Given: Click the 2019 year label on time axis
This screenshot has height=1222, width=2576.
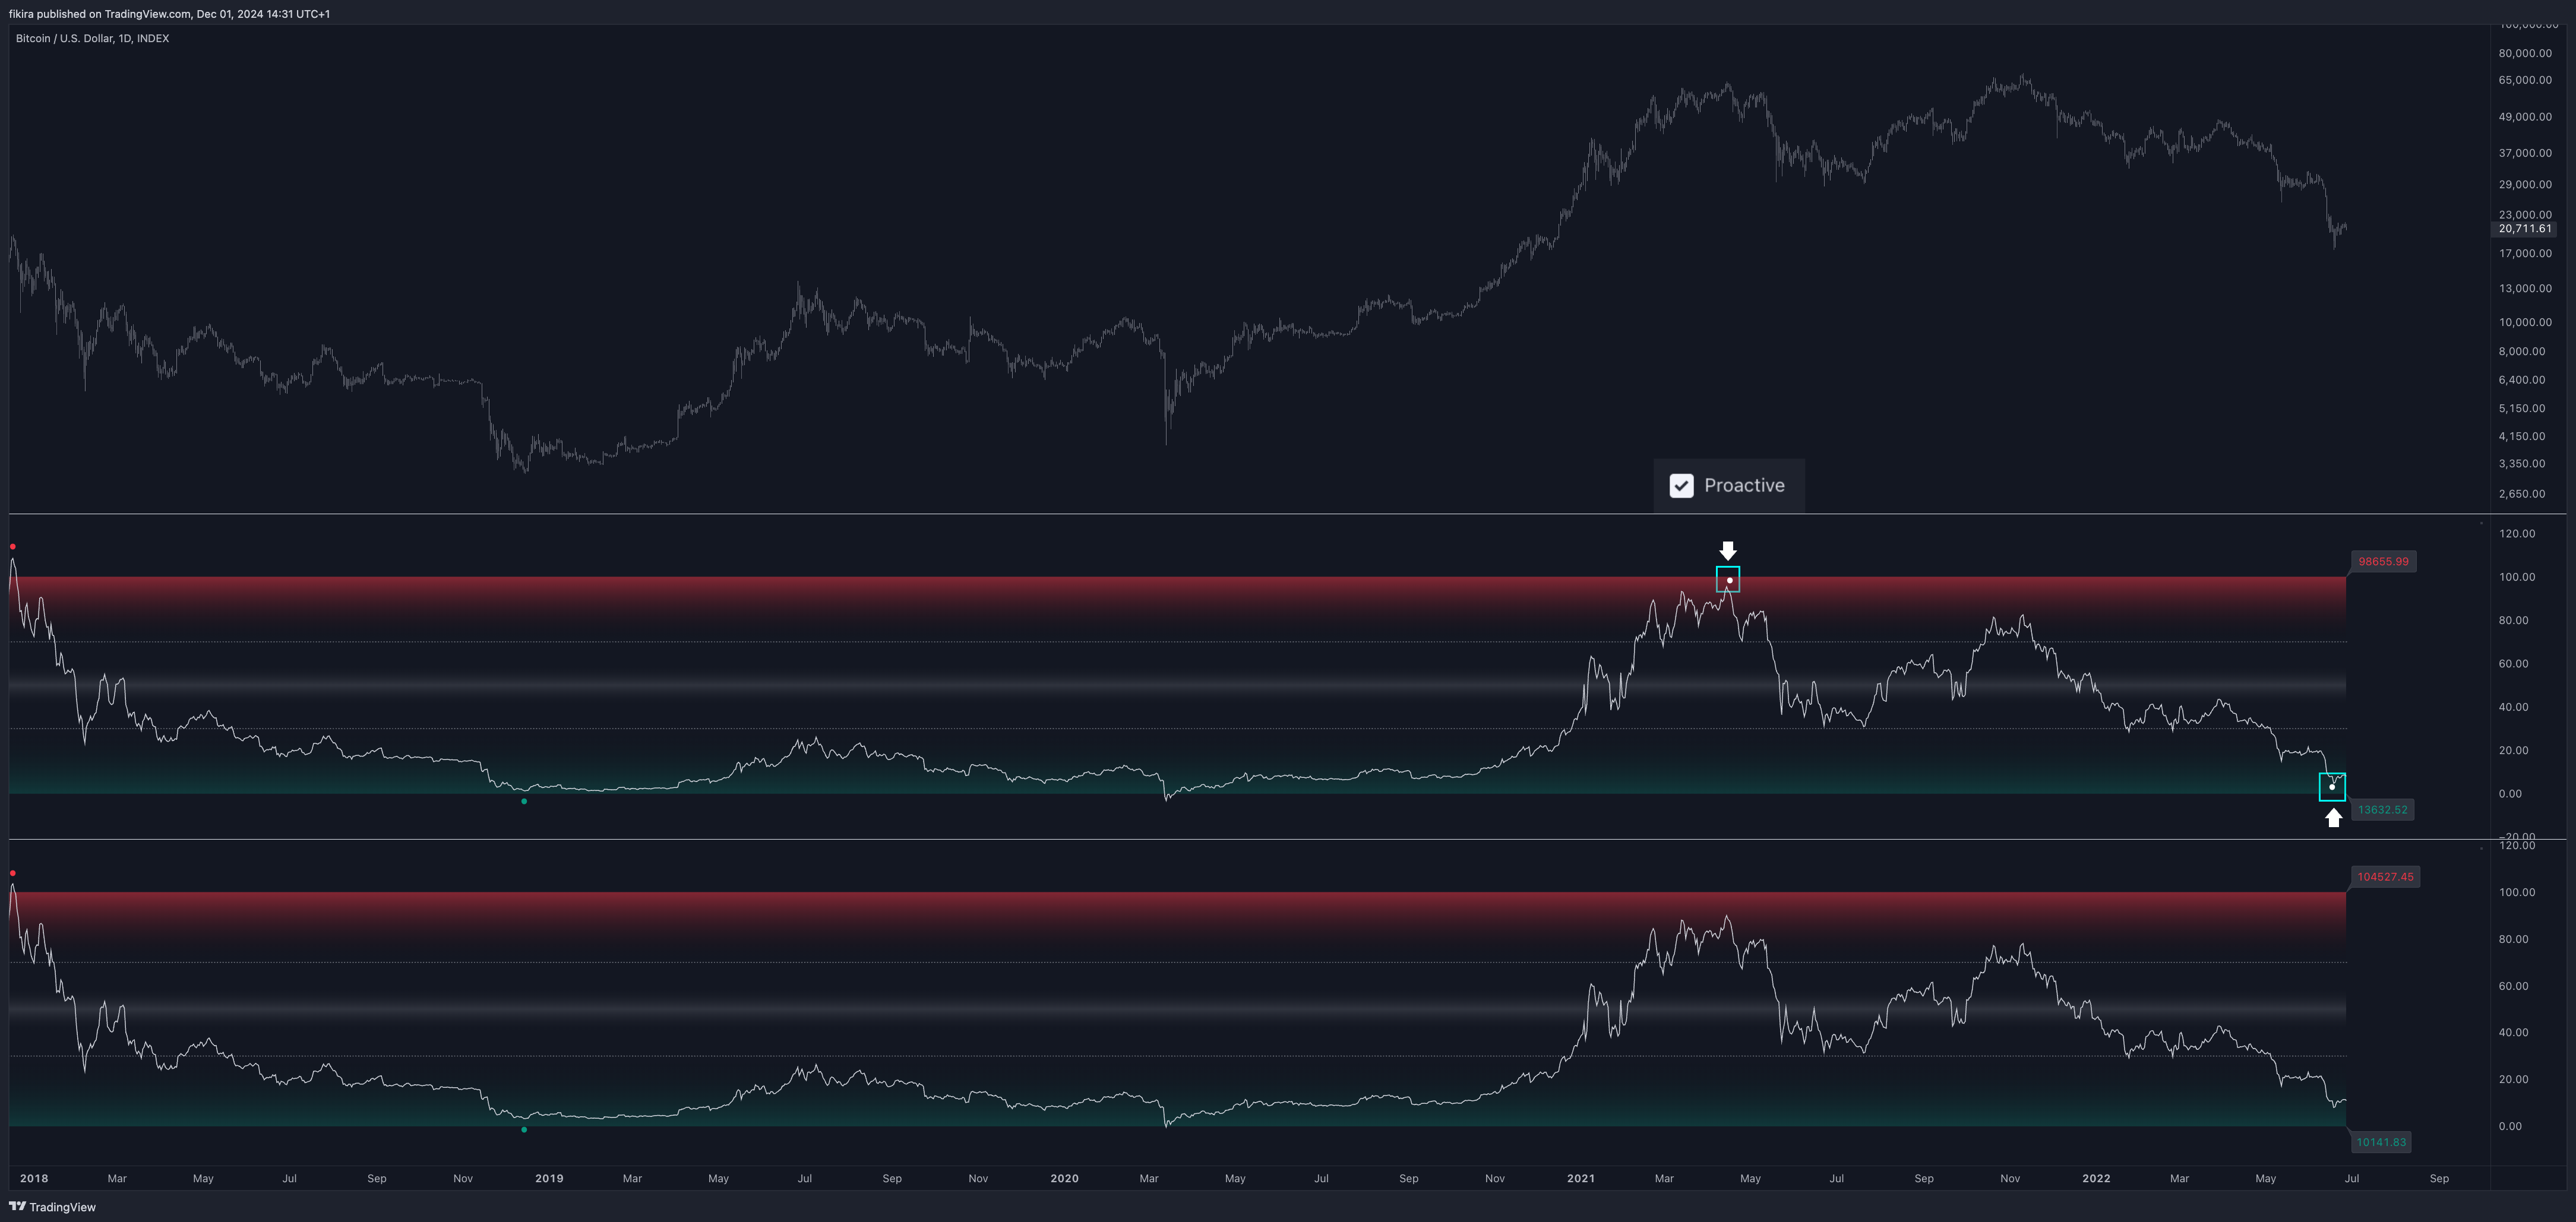Looking at the screenshot, I should point(549,1178).
